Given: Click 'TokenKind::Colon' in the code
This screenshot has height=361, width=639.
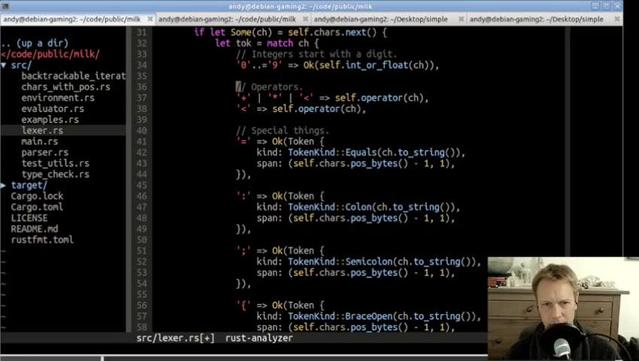Looking at the screenshot, I should coord(330,207).
